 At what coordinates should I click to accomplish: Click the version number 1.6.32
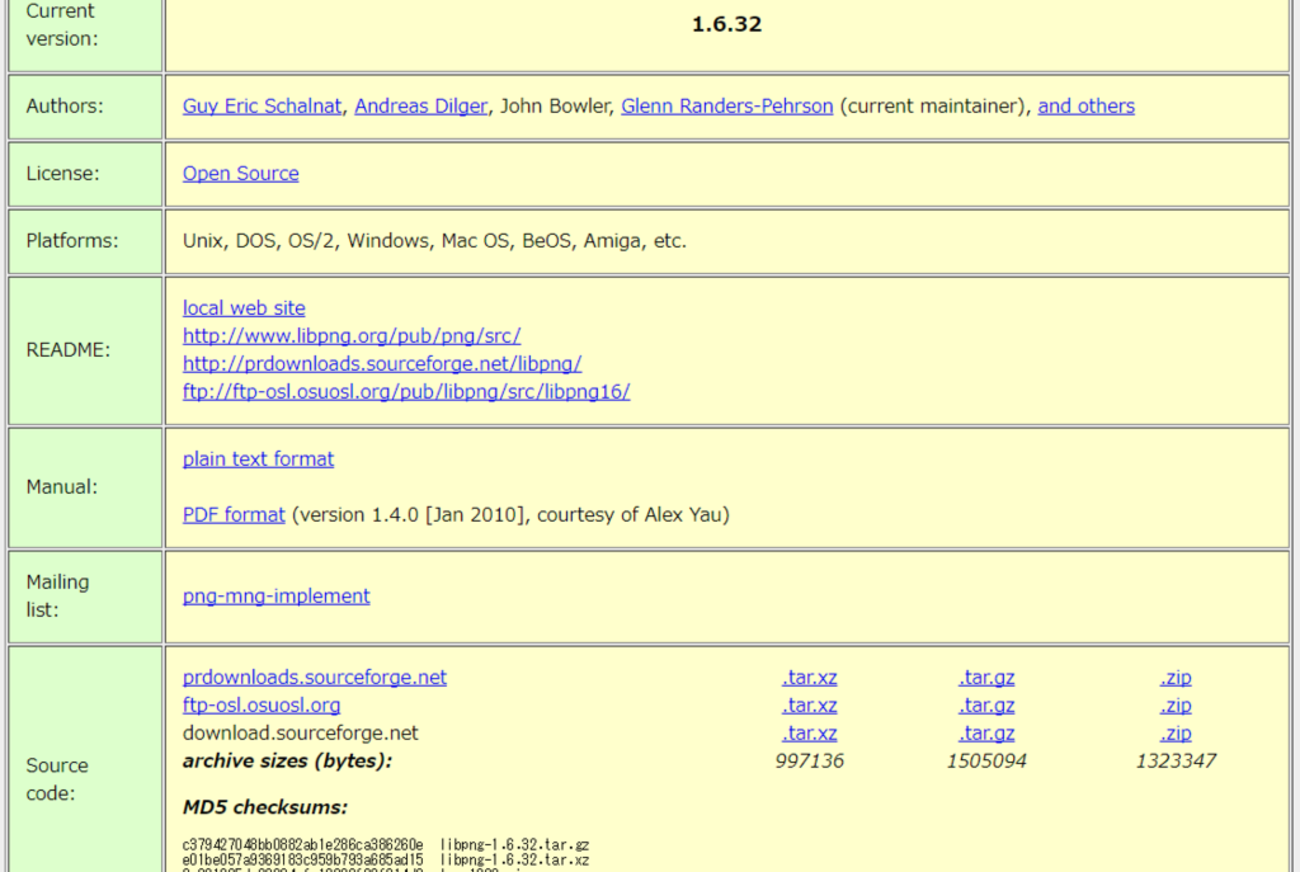click(727, 24)
